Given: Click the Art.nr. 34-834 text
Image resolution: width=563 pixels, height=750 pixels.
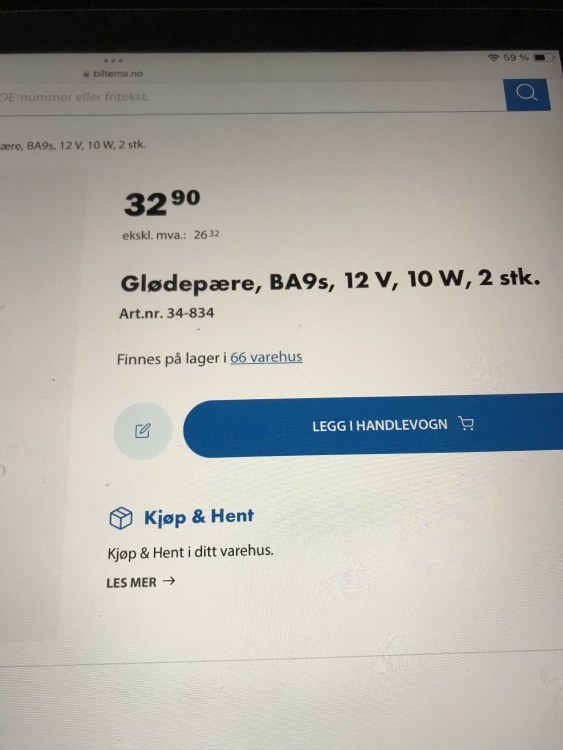Looking at the screenshot, I should click(166, 313).
